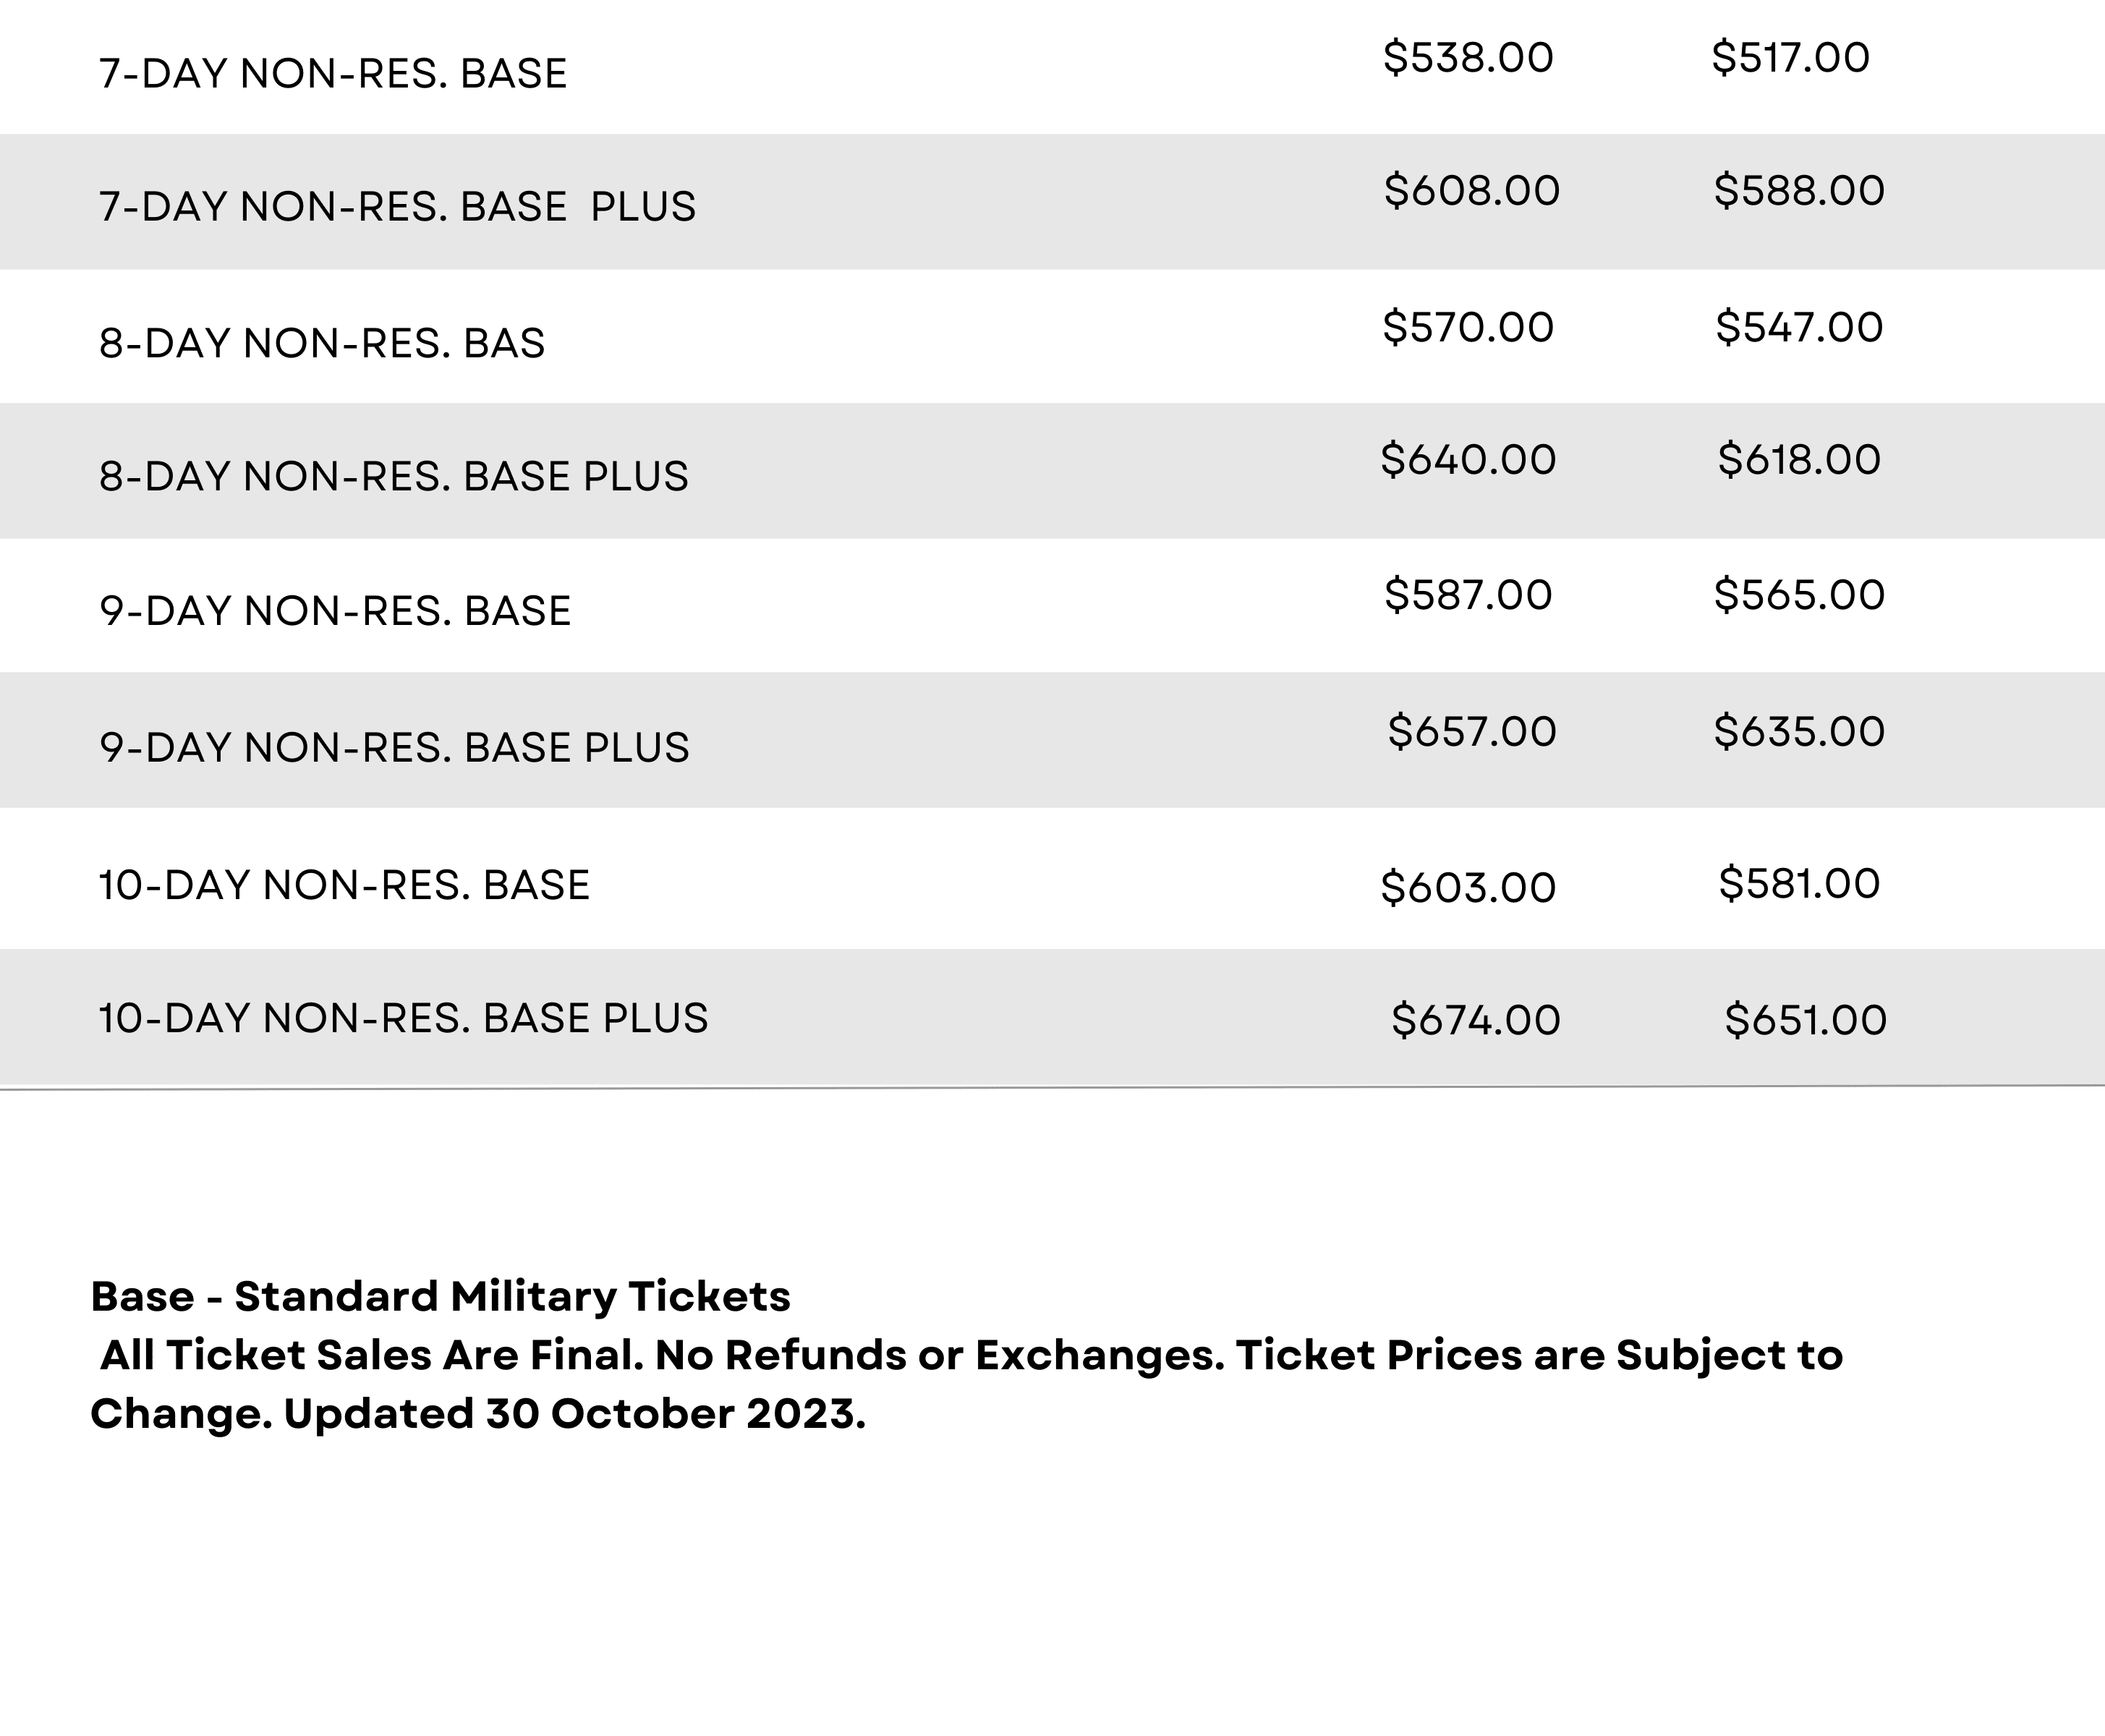Select the $640.00 price
Viewport: 2105px width, 1736px height.
(1468, 460)
